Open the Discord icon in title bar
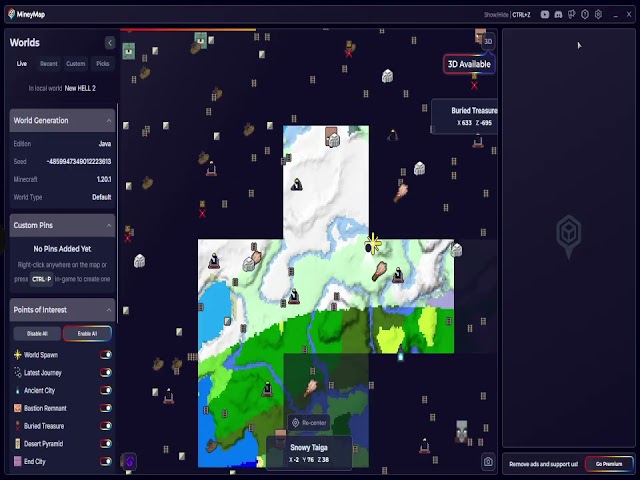 coord(558,15)
